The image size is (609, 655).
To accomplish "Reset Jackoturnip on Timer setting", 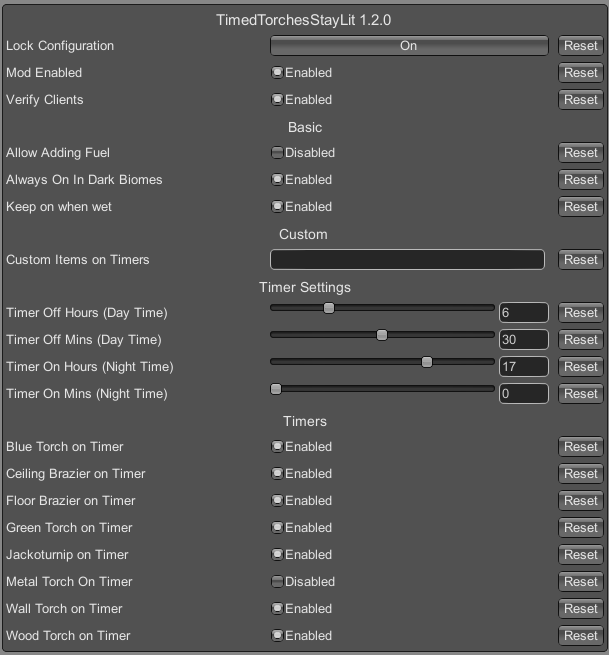I will (581, 555).
